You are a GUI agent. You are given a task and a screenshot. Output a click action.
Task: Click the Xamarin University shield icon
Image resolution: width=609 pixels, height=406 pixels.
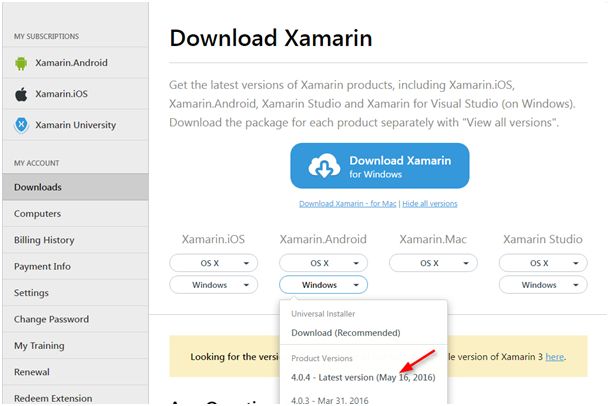coord(21,125)
